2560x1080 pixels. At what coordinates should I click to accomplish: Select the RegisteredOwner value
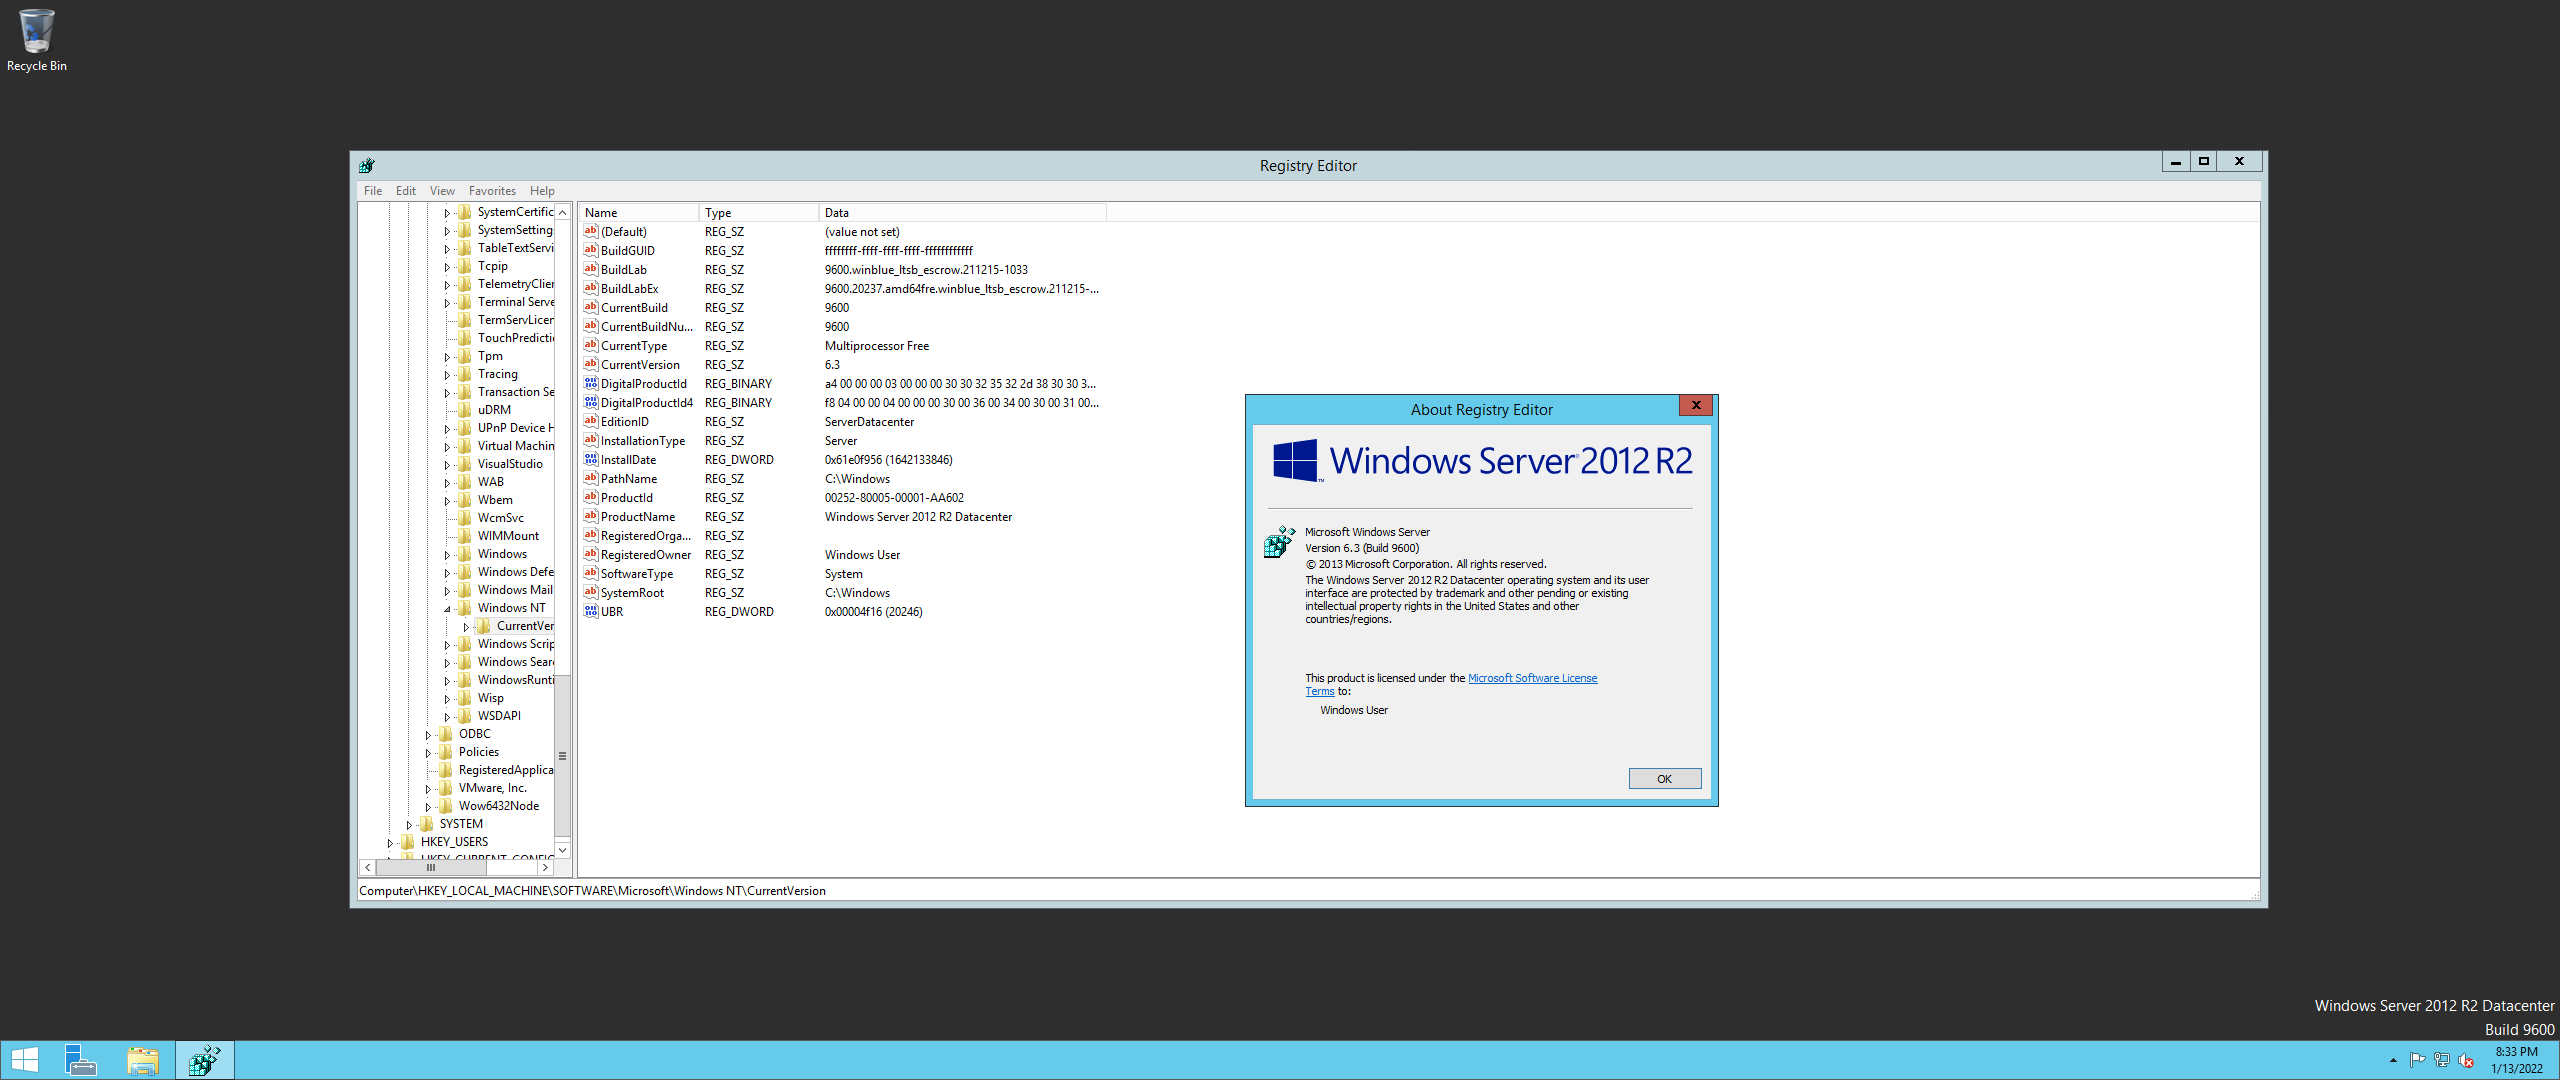pos(645,555)
